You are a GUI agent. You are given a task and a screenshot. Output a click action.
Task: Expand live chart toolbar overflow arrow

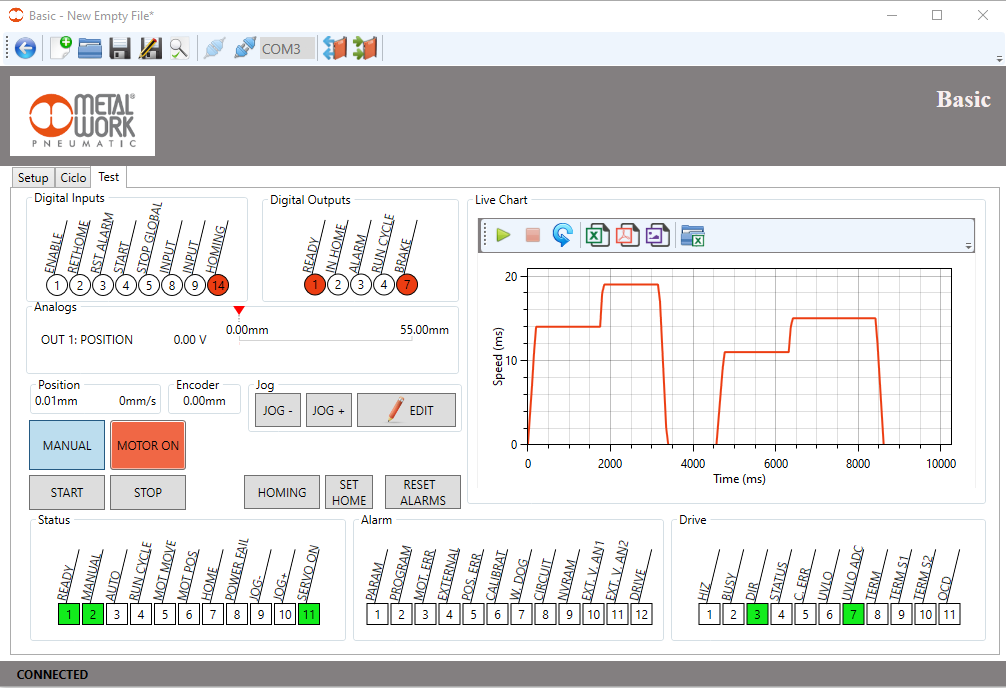click(968, 246)
